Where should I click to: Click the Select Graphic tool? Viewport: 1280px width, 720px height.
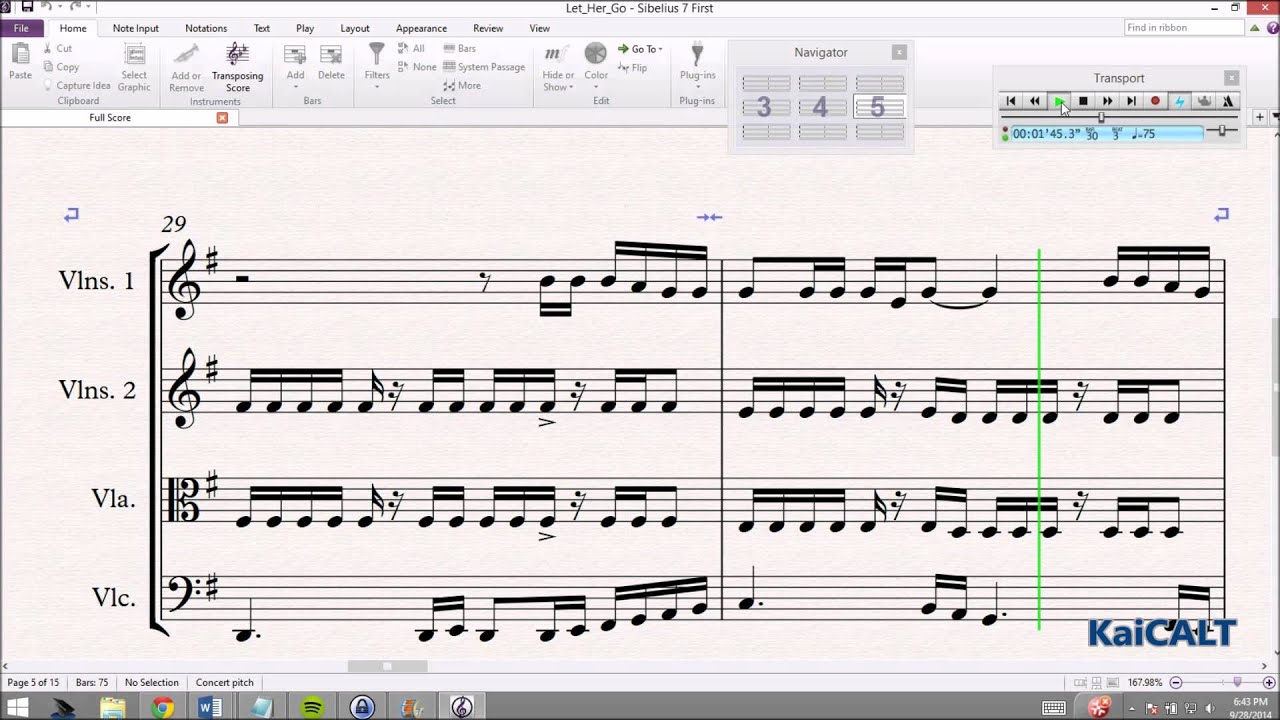coord(134,68)
